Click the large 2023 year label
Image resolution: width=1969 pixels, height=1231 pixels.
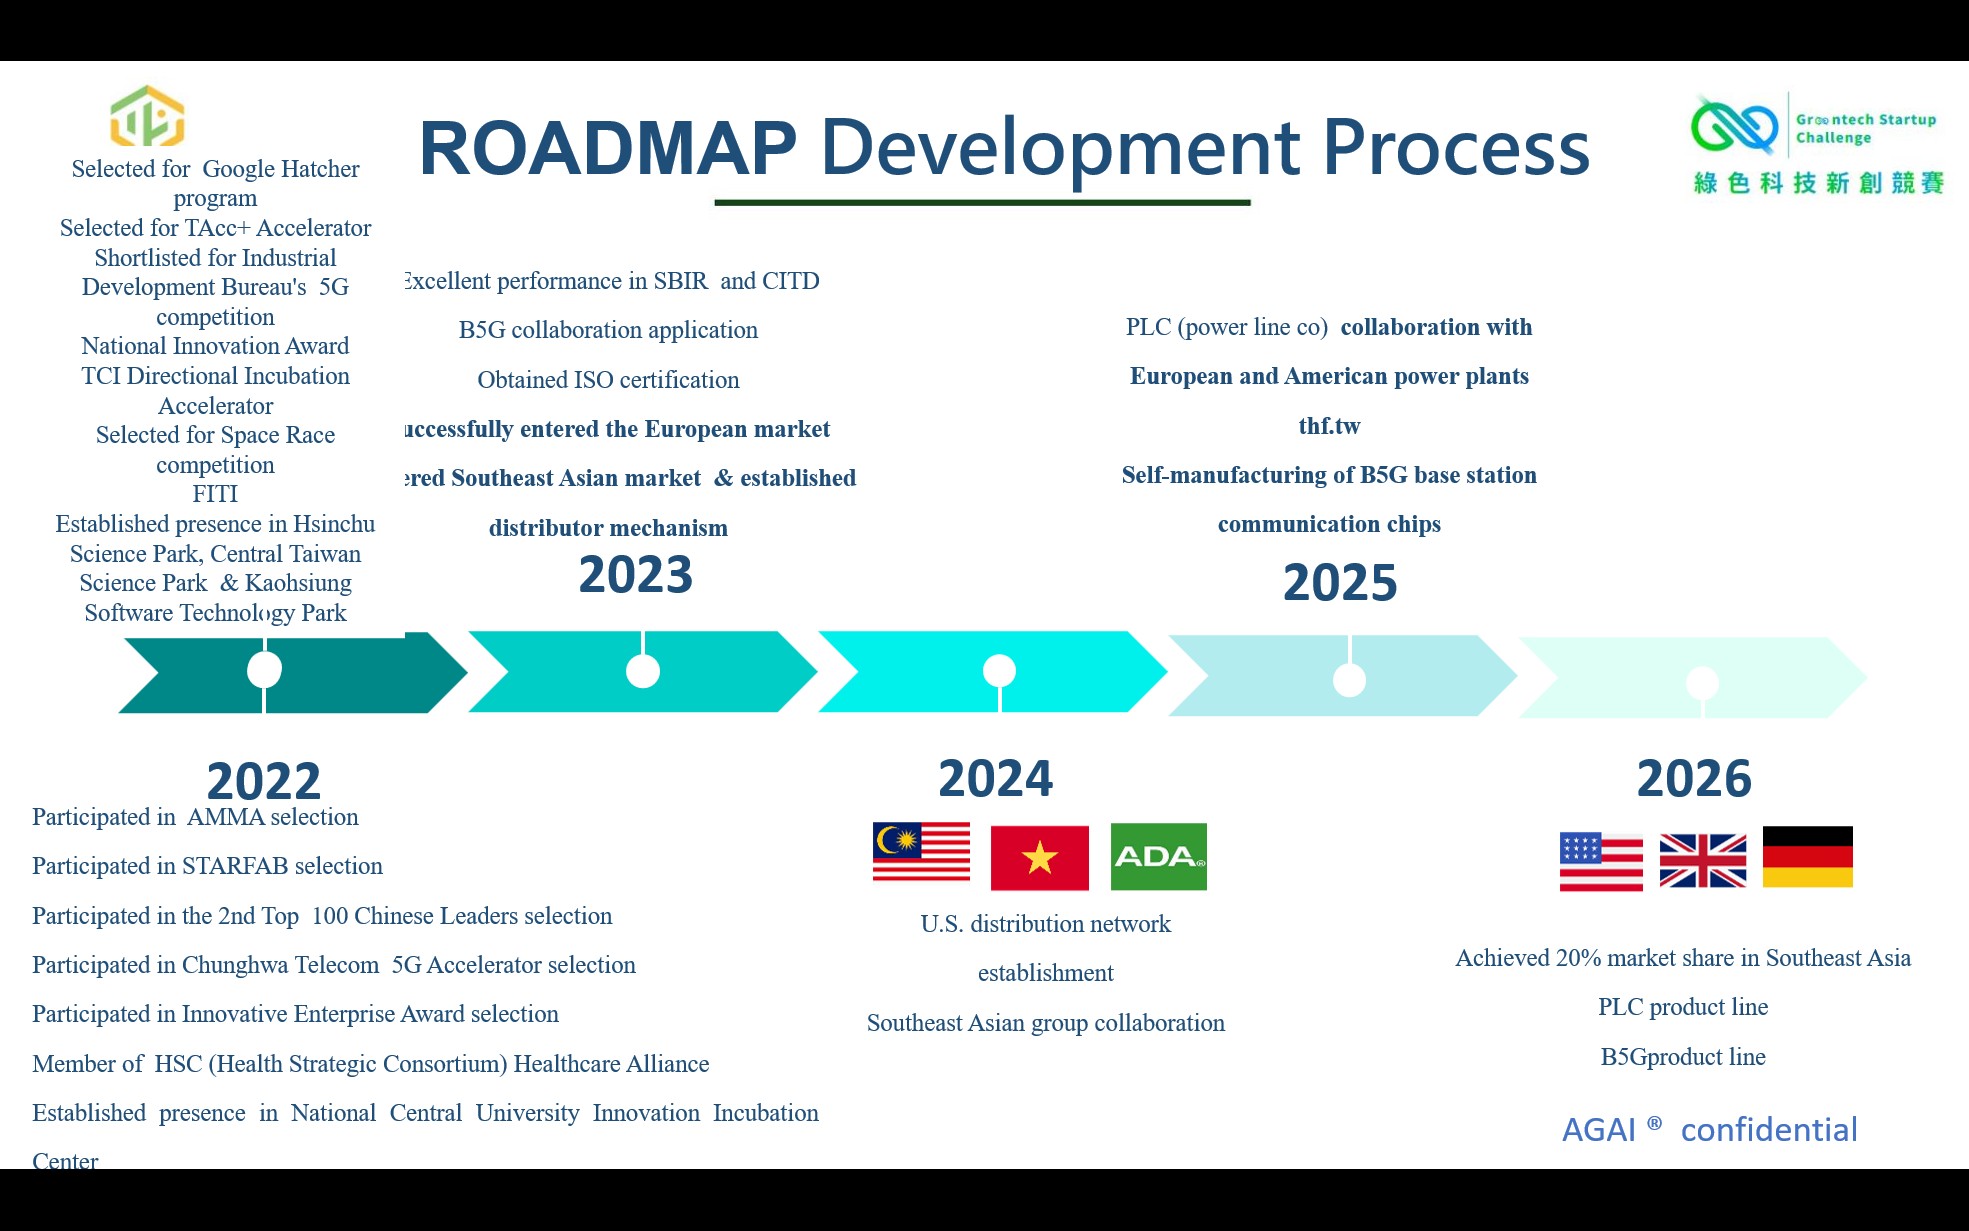(x=635, y=575)
